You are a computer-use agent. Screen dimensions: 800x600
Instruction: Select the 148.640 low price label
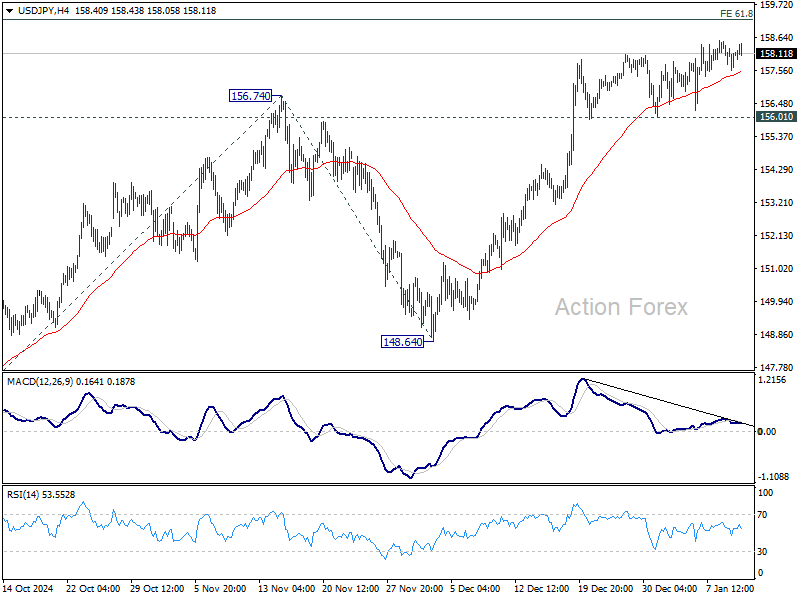[x=402, y=342]
